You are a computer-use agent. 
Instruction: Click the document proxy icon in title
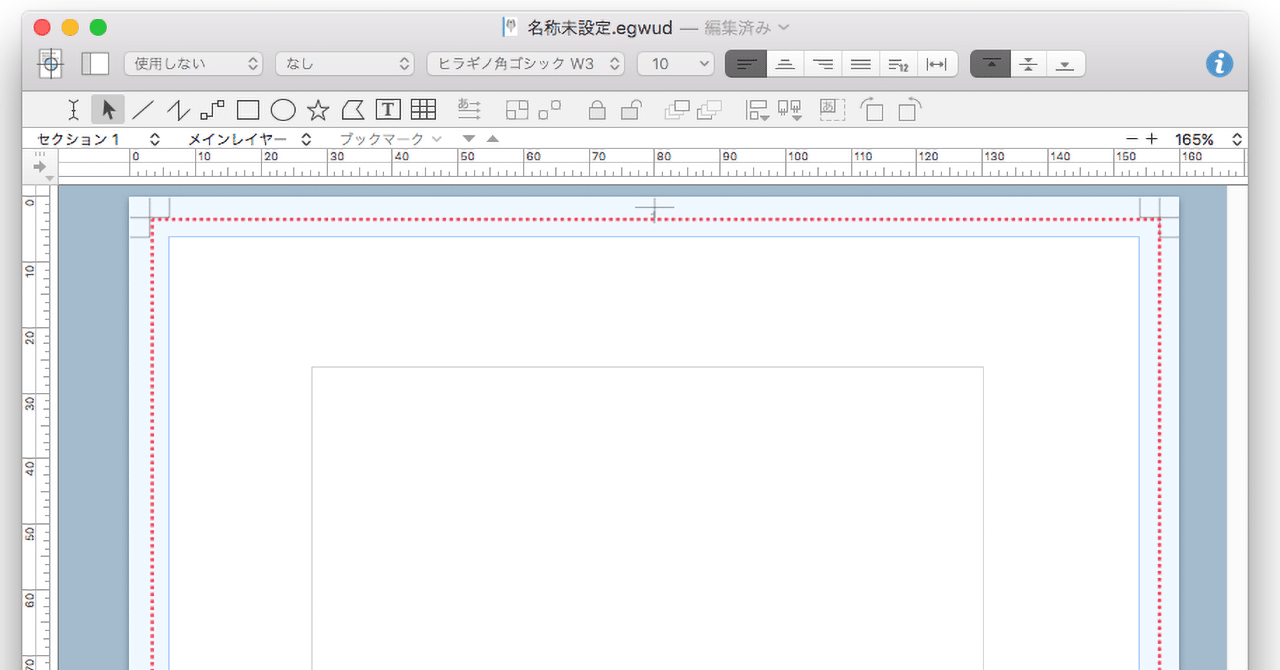point(511,28)
